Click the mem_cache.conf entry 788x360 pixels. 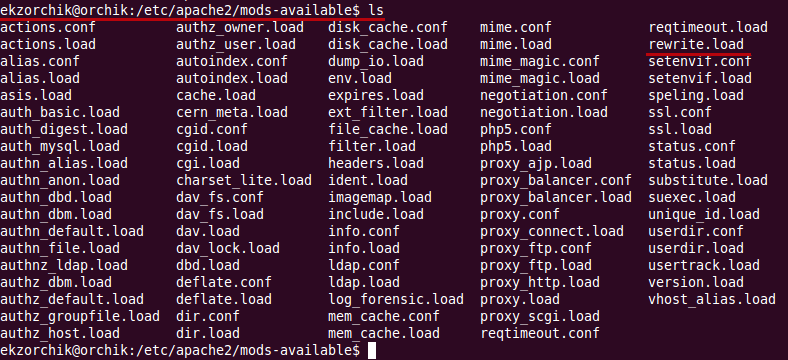383,316
